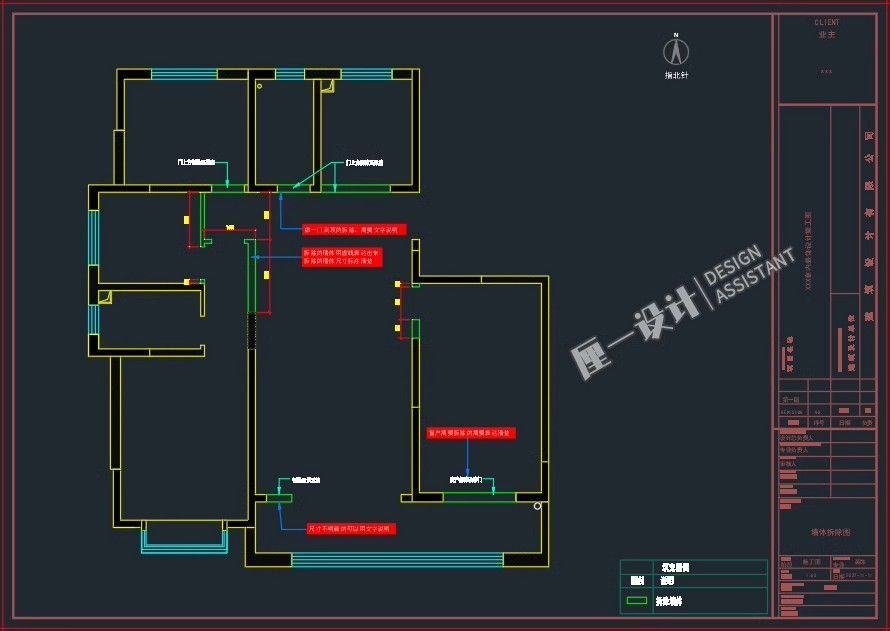
Task: Click the green demolition wall legend swatch
Action: (x=637, y=602)
